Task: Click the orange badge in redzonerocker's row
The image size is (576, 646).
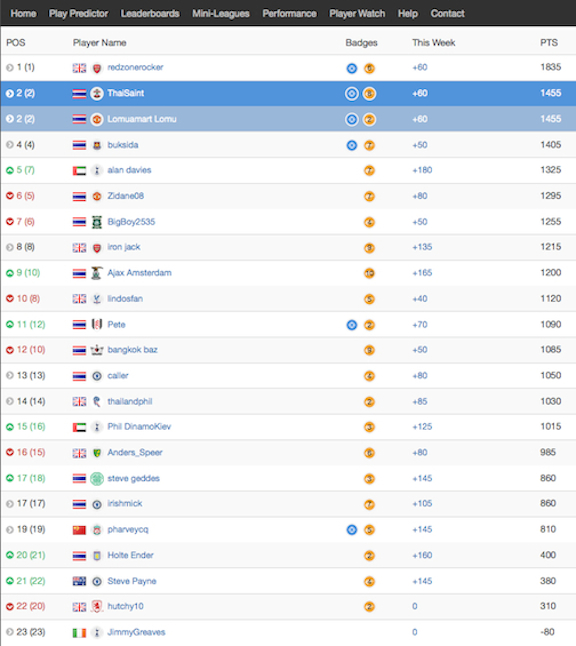Action: pos(370,68)
